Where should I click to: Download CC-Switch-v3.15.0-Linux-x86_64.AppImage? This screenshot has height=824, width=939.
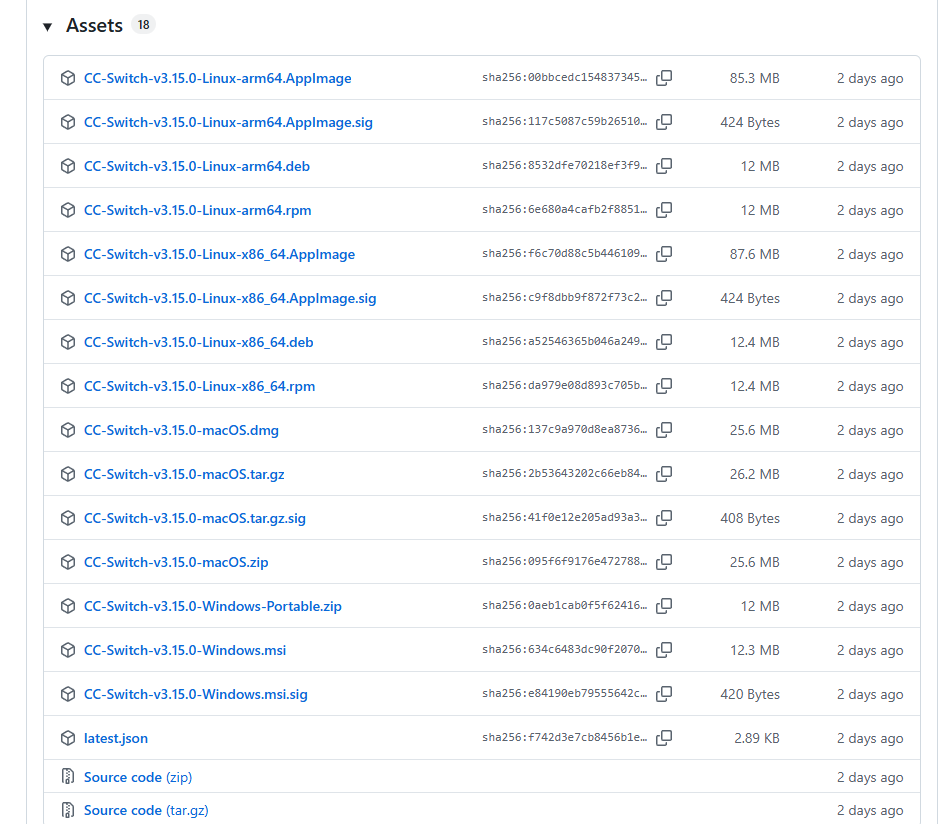pos(219,255)
